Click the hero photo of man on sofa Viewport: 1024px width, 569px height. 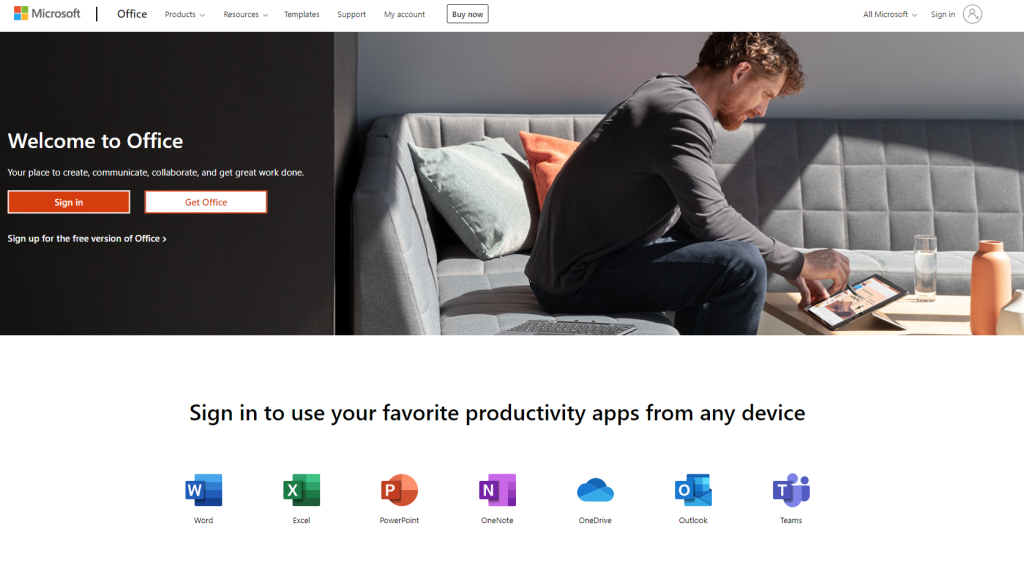(x=679, y=184)
